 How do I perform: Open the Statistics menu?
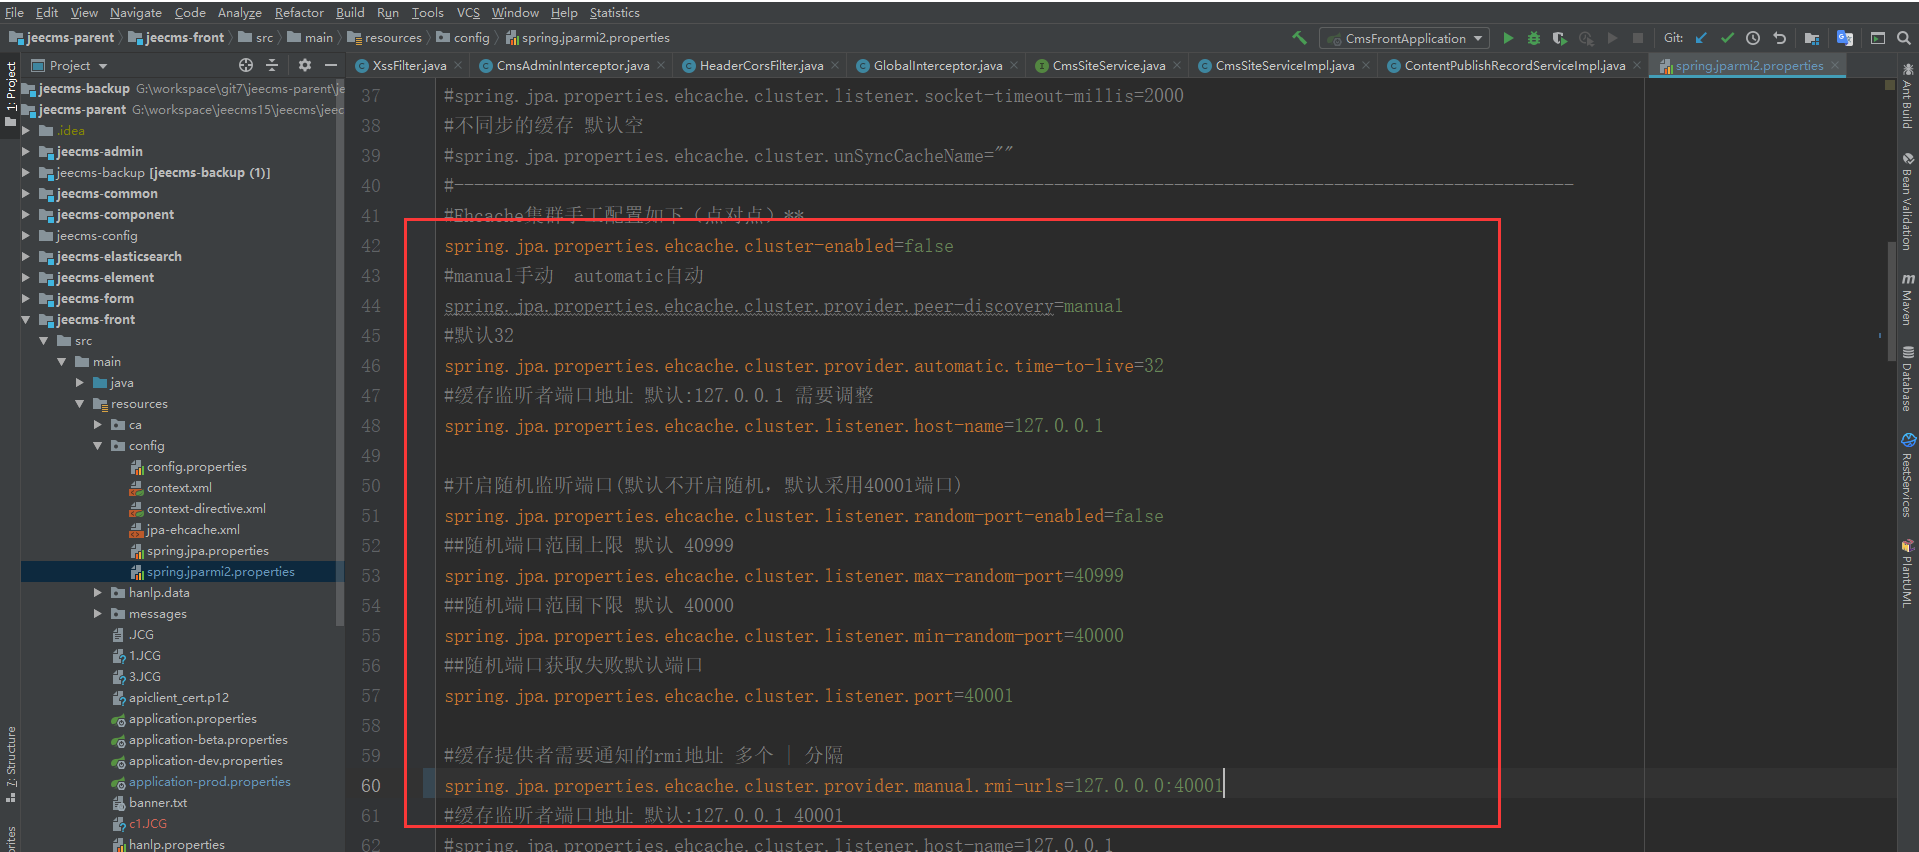point(614,13)
